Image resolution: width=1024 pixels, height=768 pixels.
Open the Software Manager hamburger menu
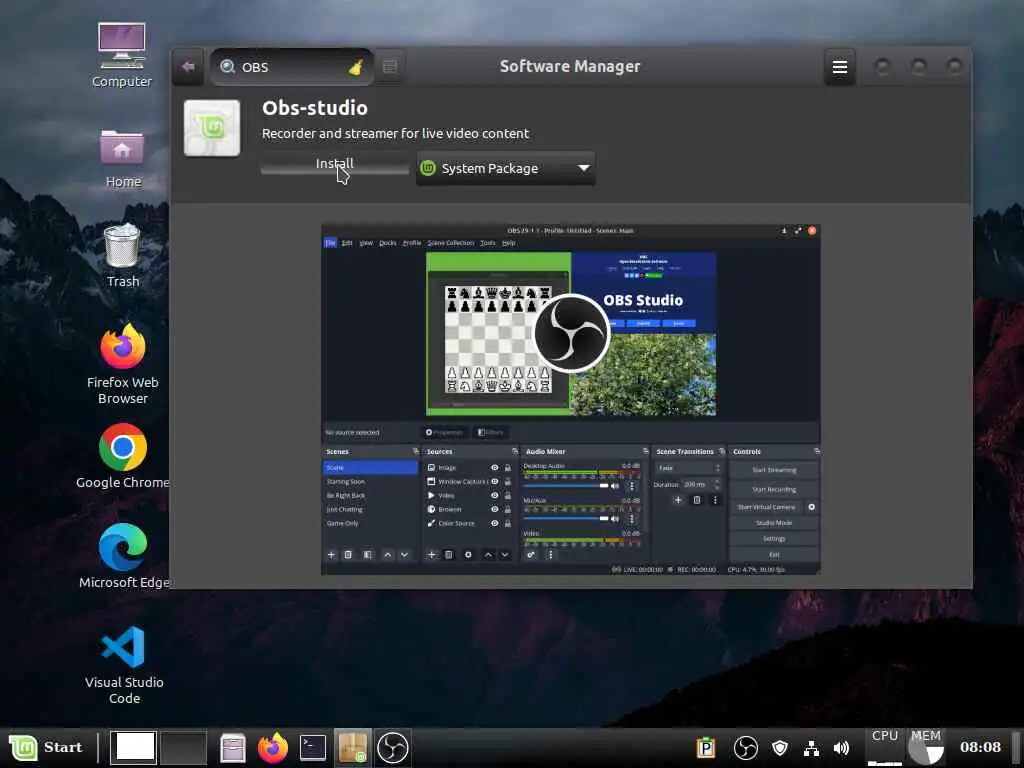(840, 67)
